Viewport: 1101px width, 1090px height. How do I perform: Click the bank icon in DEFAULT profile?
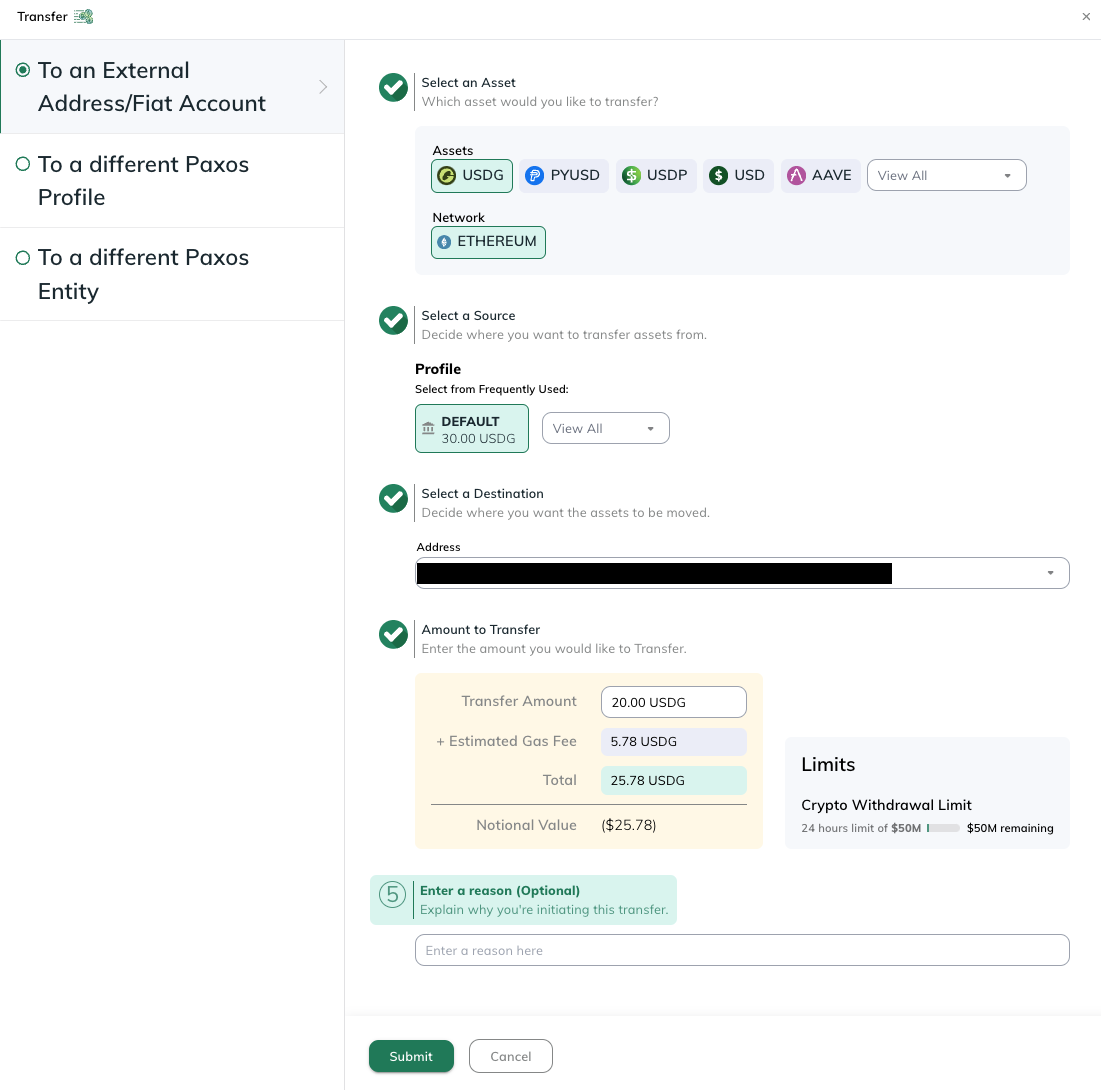click(428, 428)
